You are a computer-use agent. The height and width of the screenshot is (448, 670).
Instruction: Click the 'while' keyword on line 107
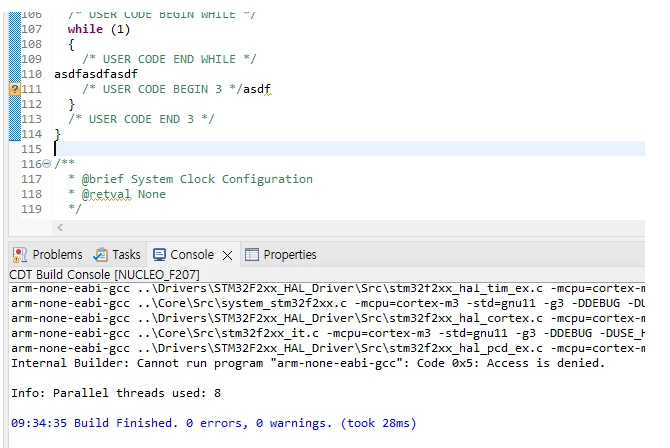85,29
